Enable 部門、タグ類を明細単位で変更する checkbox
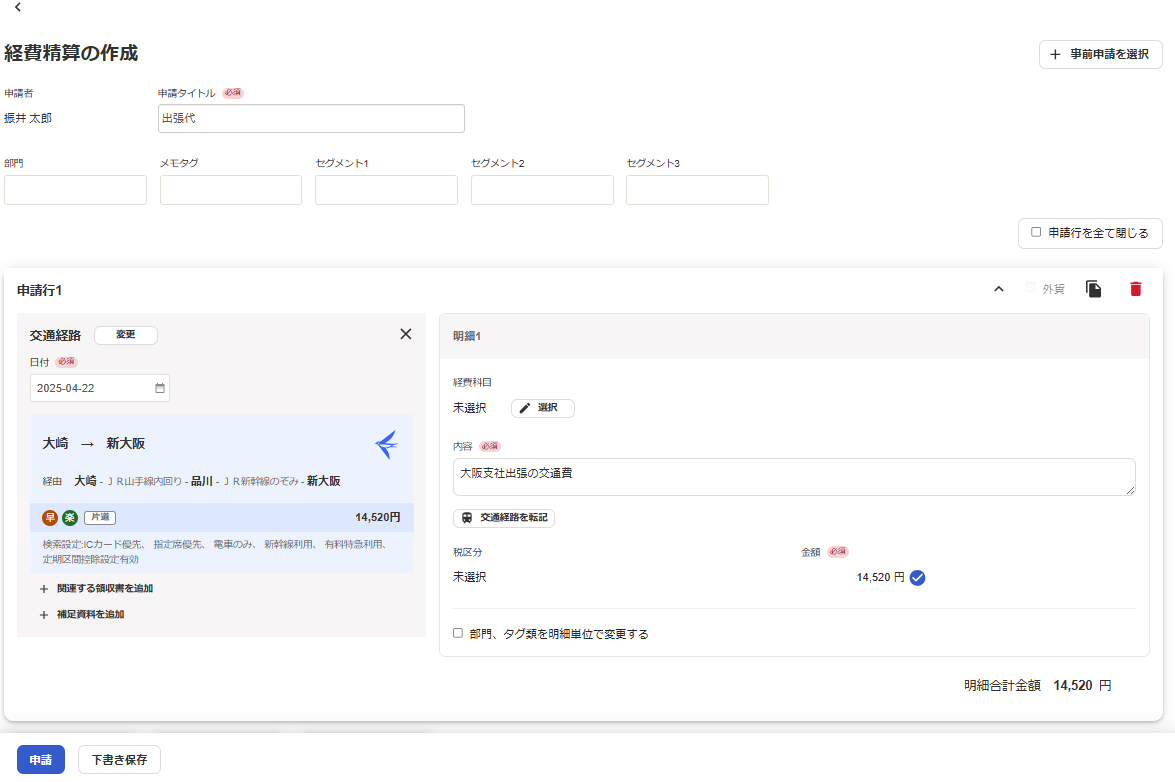1175x782 pixels. point(458,633)
